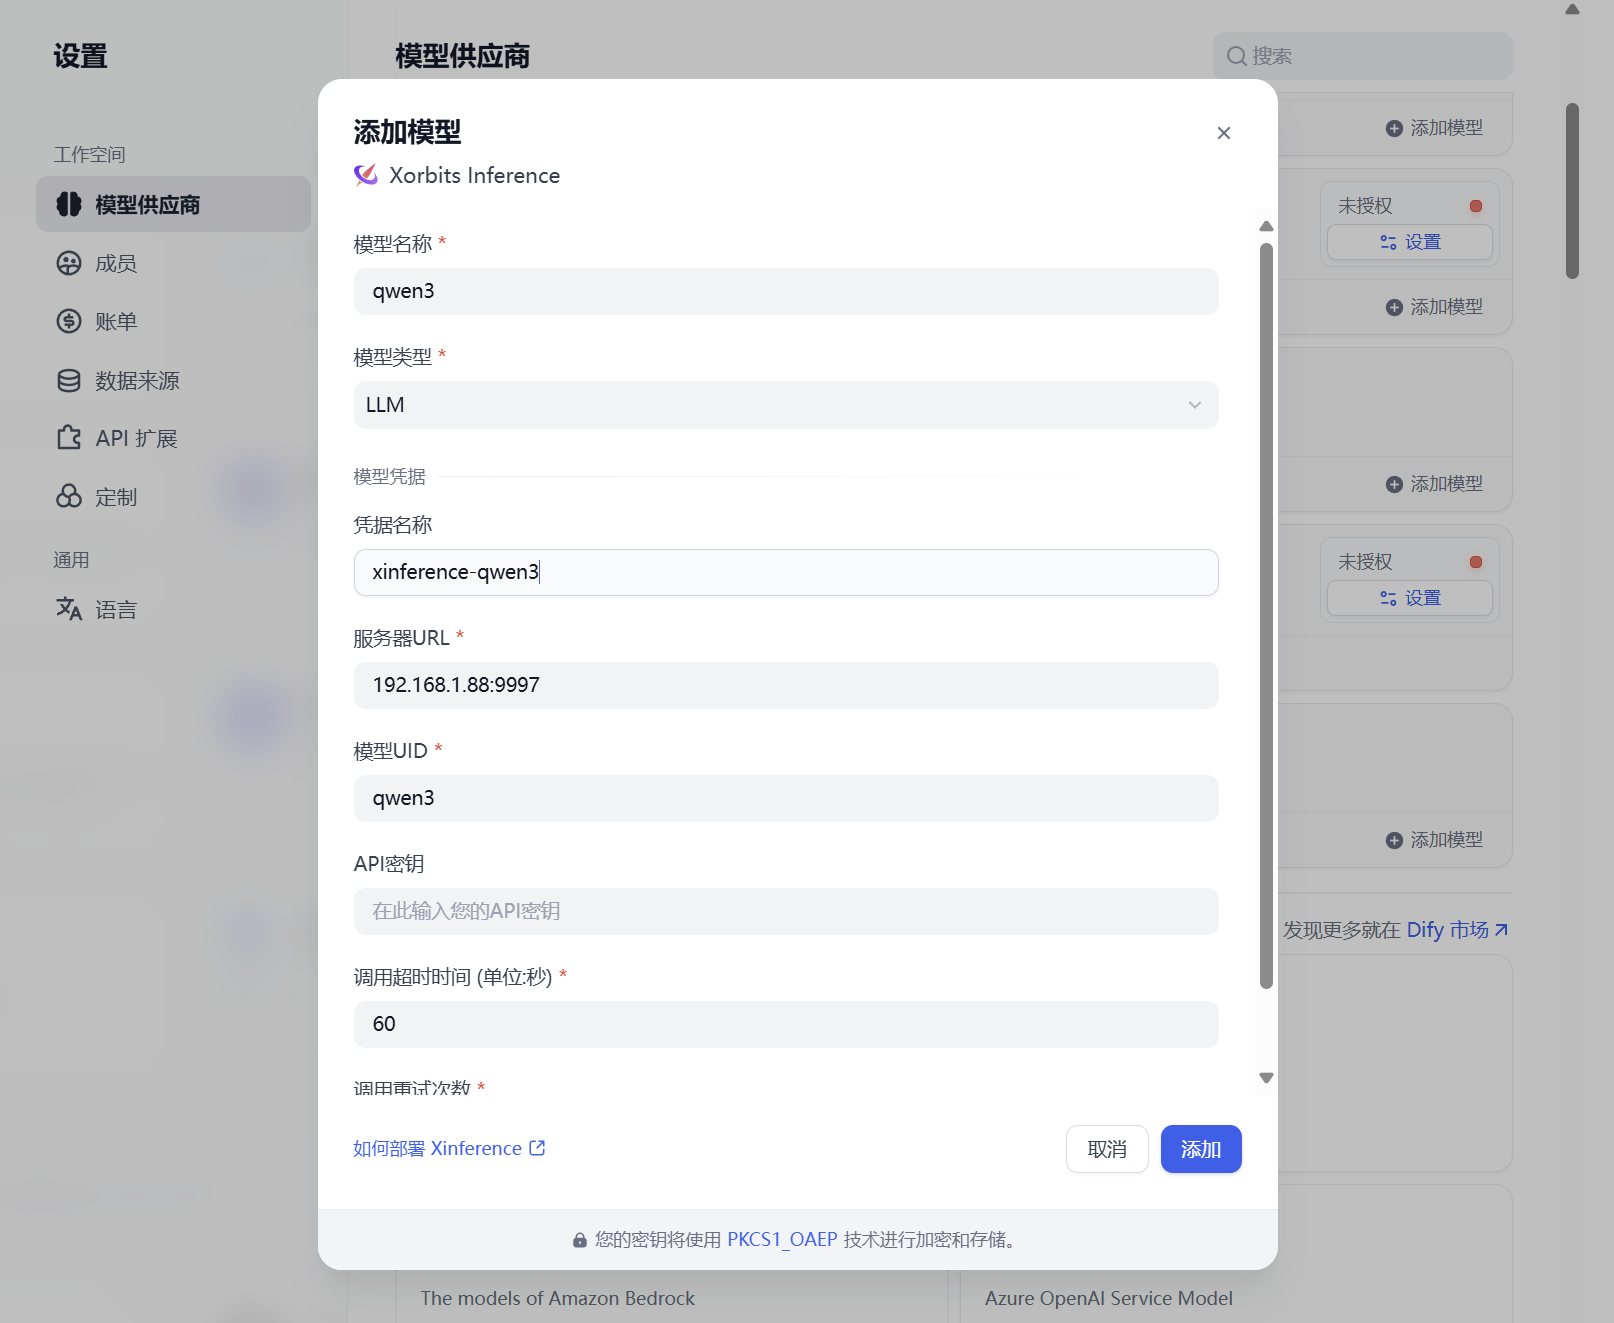Click the lower 设置 button under 未授权
The height and width of the screenshot is (1323, 1614).
click(1410, 598)
